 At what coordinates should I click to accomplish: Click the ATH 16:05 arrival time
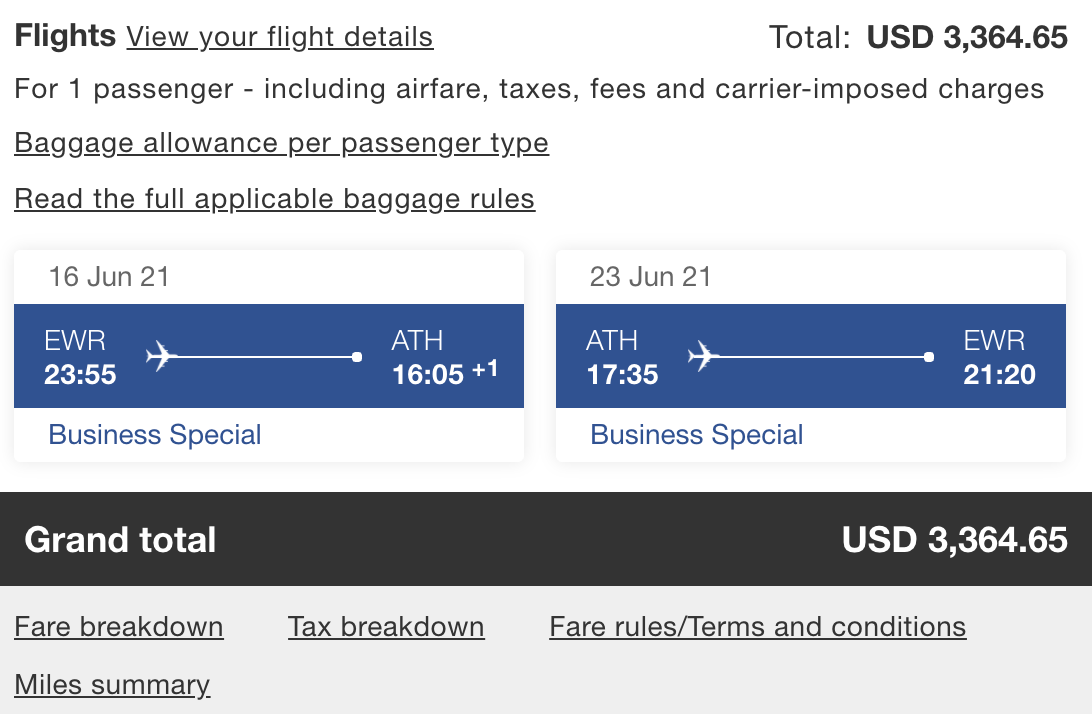coord(428,375)
